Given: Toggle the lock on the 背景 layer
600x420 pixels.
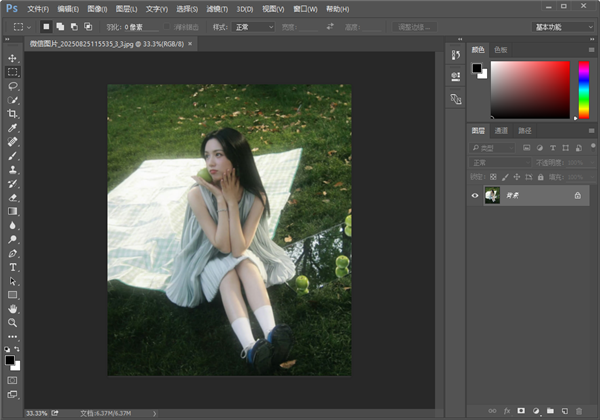Looking at the screenshot, I should click(577, 196).
